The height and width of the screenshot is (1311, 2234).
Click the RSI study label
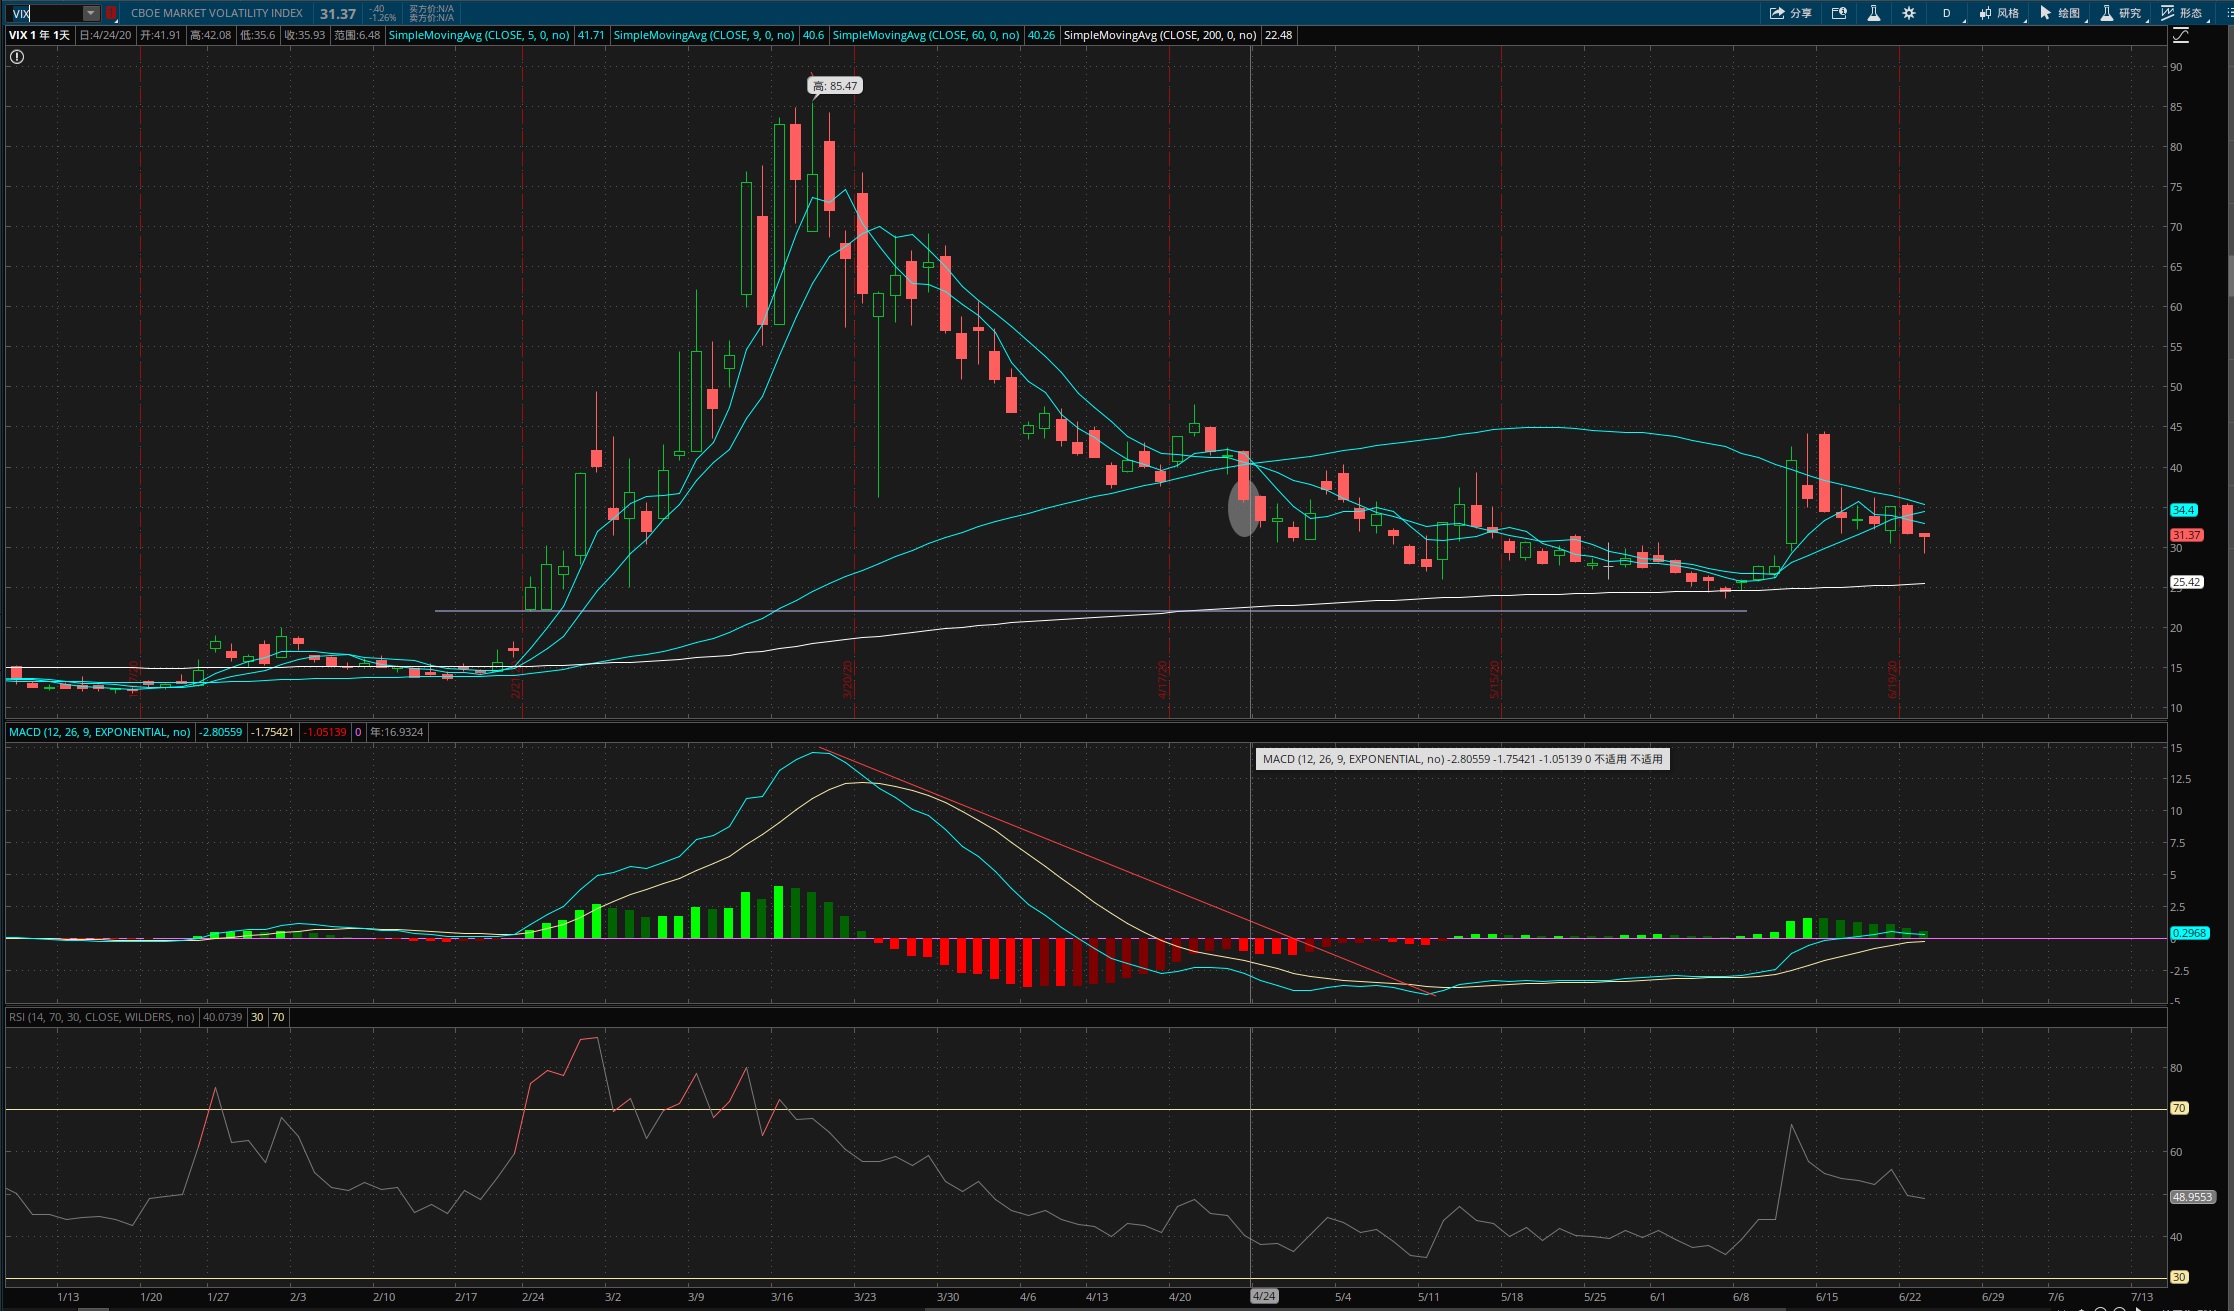click(x=101, y=1017)
